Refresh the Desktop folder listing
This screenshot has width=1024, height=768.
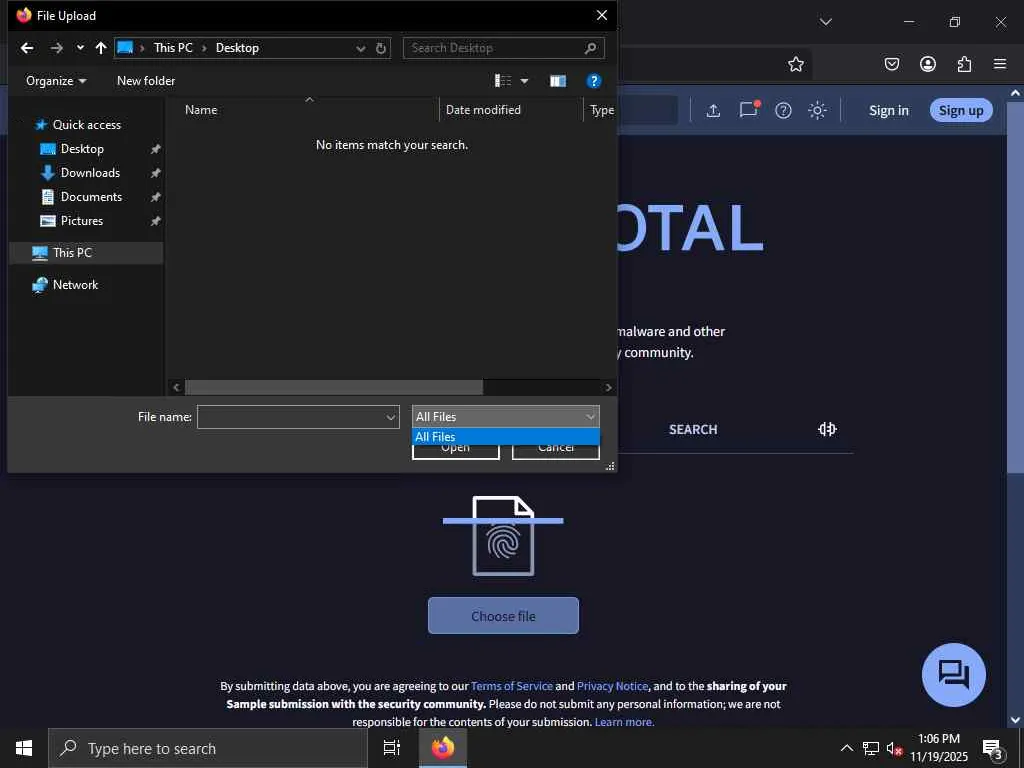click(381, 48)
